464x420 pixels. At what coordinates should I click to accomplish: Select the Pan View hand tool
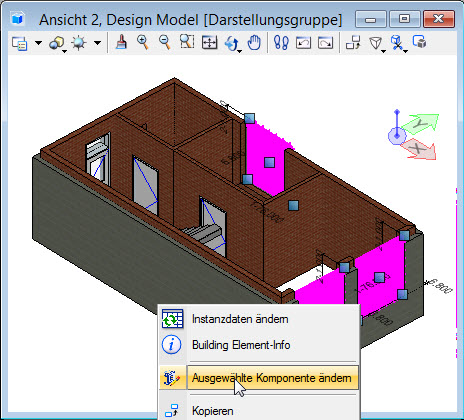(x=254, y=43)
